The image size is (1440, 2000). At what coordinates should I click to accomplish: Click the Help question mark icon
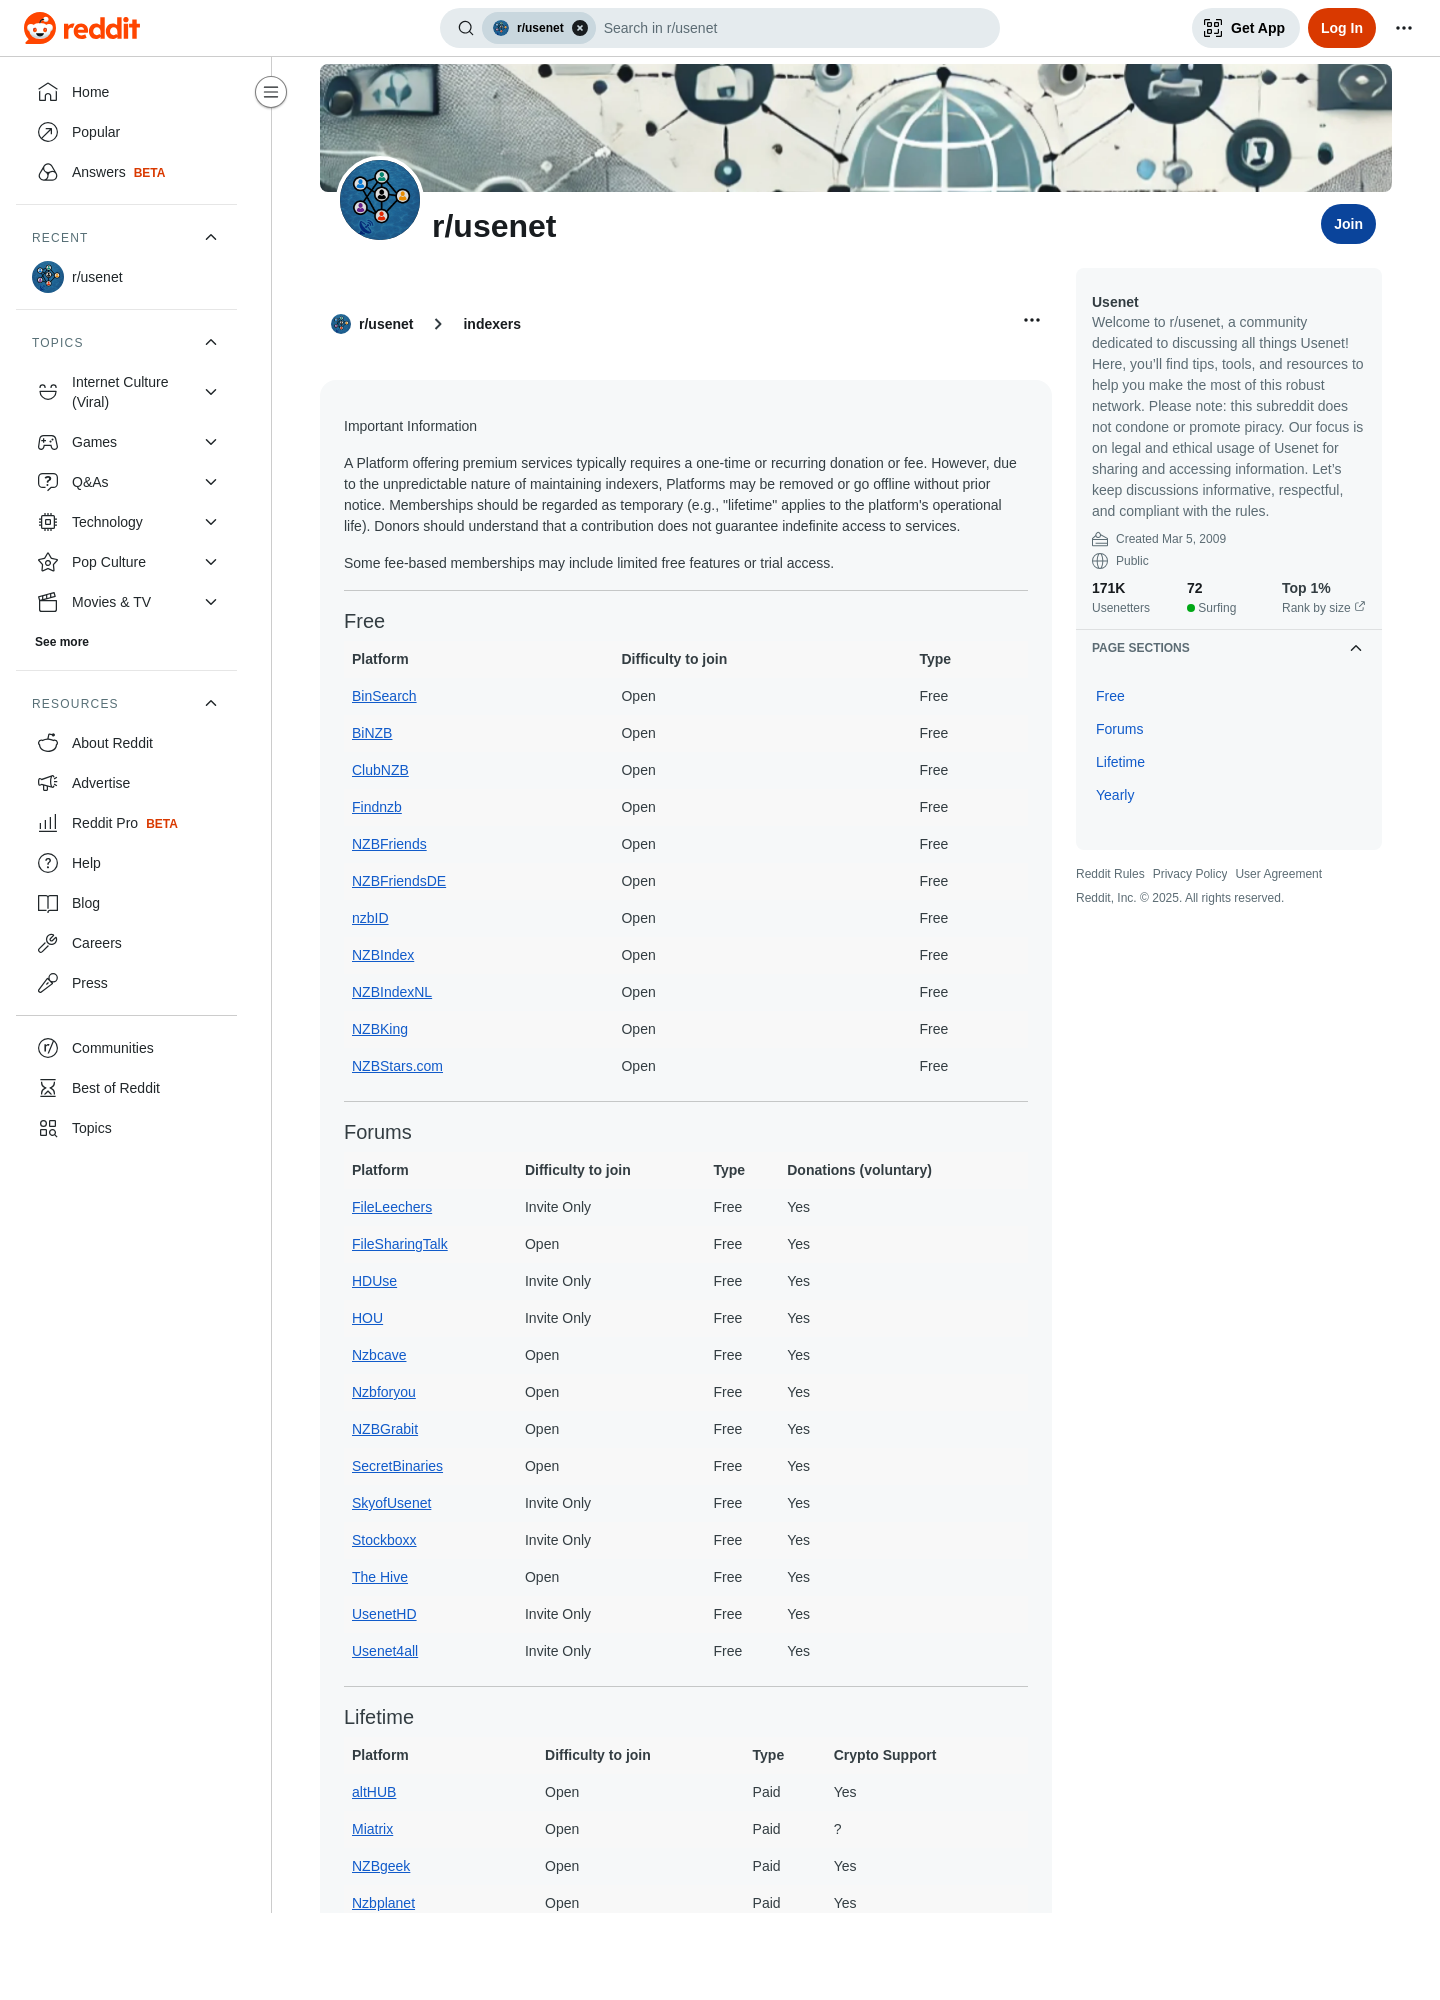pyautogui.click(x=48, y=863)
